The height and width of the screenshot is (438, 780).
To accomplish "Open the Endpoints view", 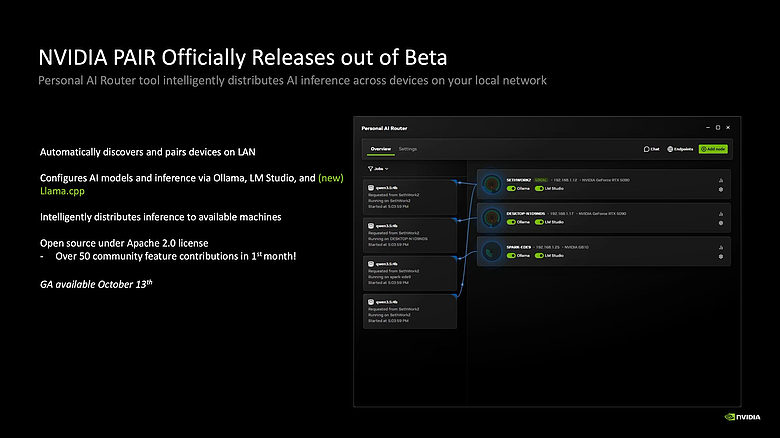I will click(680, 149).
